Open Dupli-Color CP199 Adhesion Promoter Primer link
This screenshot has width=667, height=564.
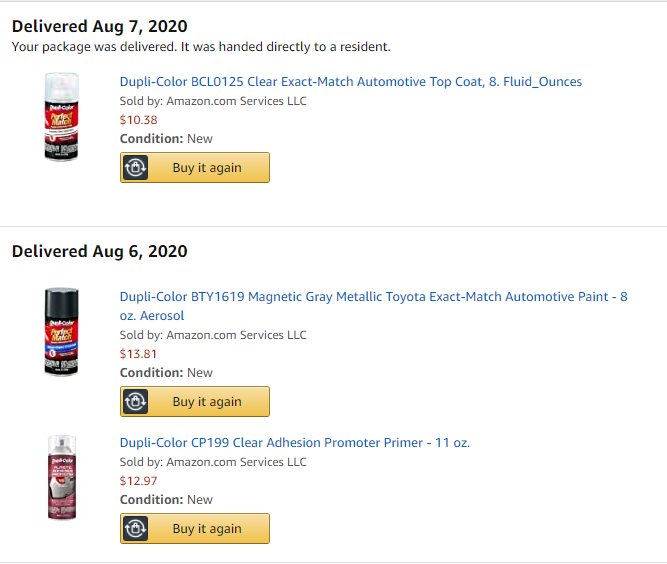pyautogui.click(x=295, y=443)
